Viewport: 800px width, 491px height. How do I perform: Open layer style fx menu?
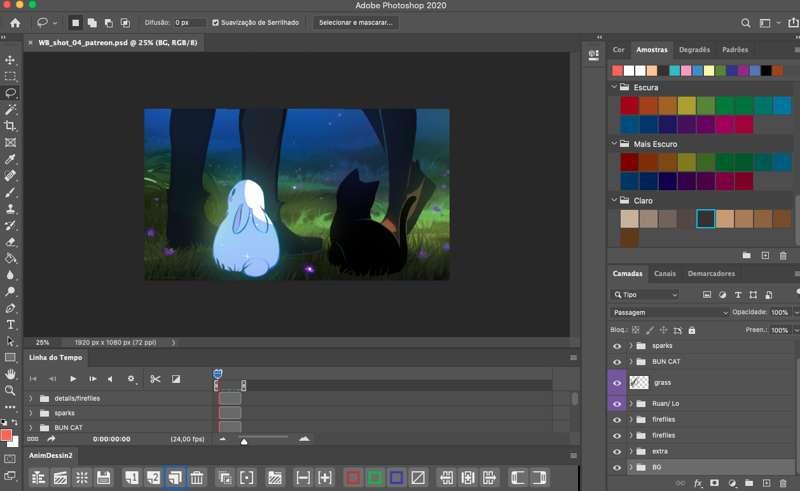[698, 483]
